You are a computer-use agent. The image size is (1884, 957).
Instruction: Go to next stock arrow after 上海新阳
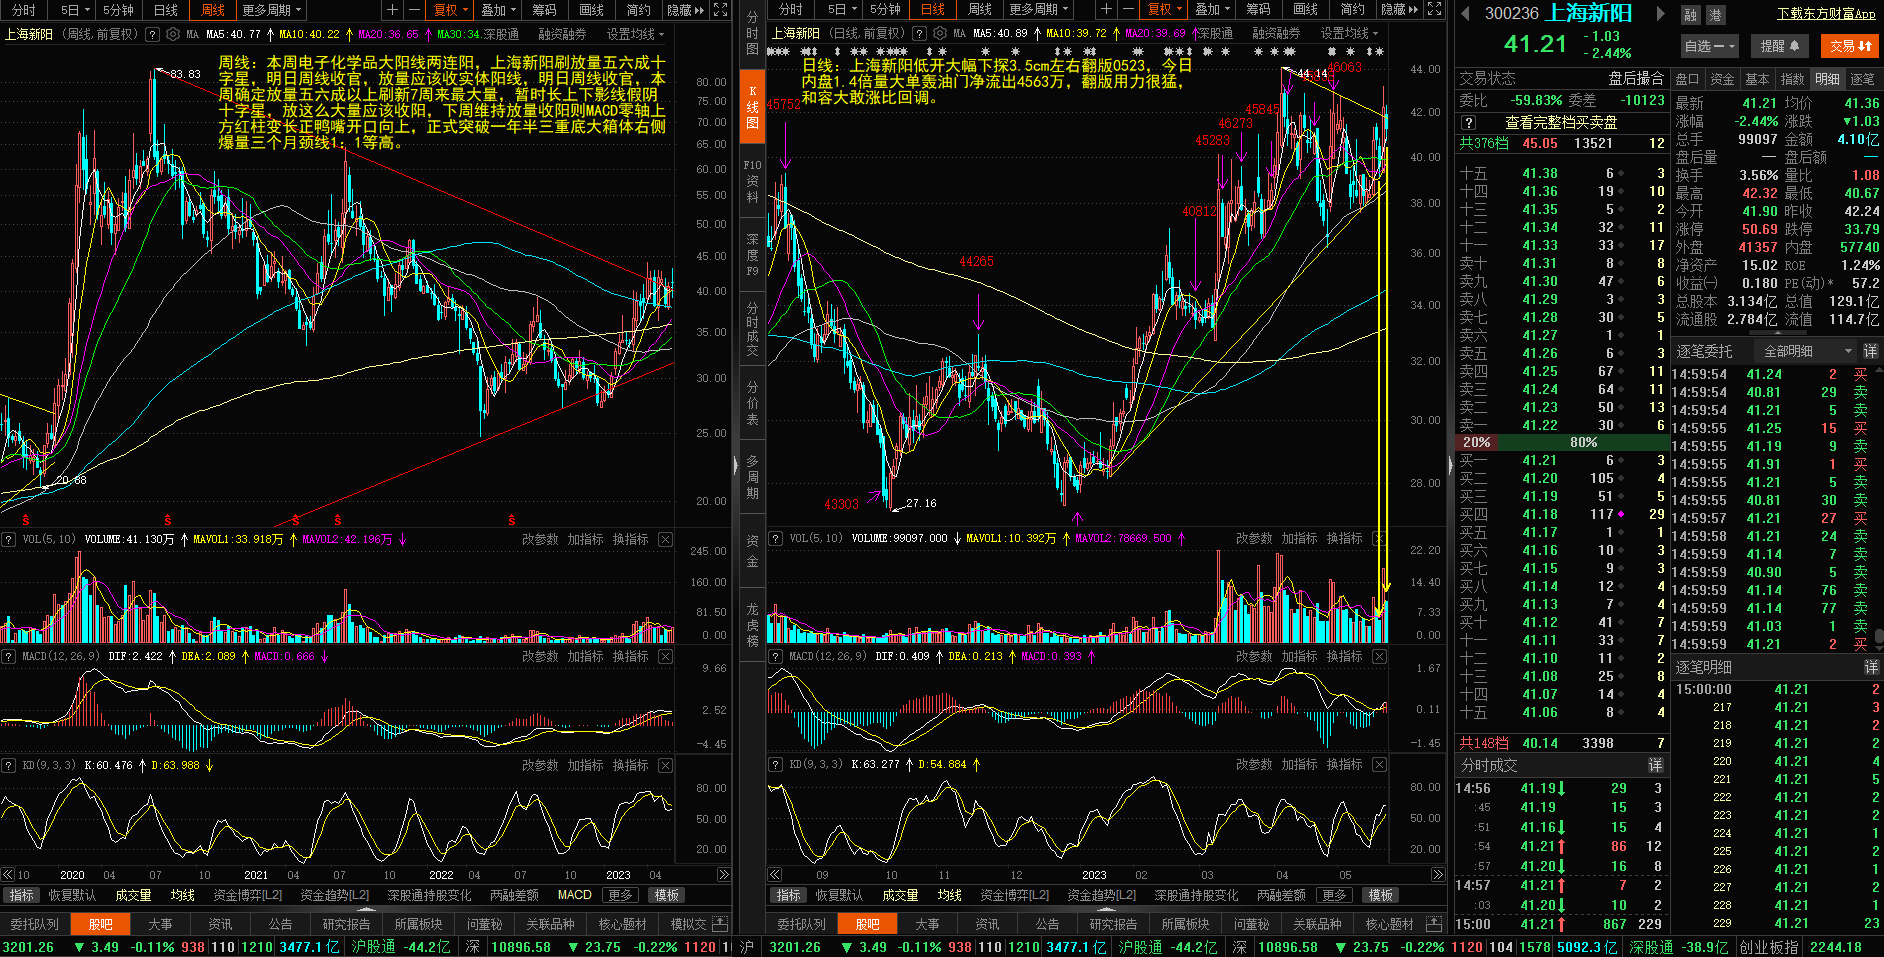(1660, 14)
